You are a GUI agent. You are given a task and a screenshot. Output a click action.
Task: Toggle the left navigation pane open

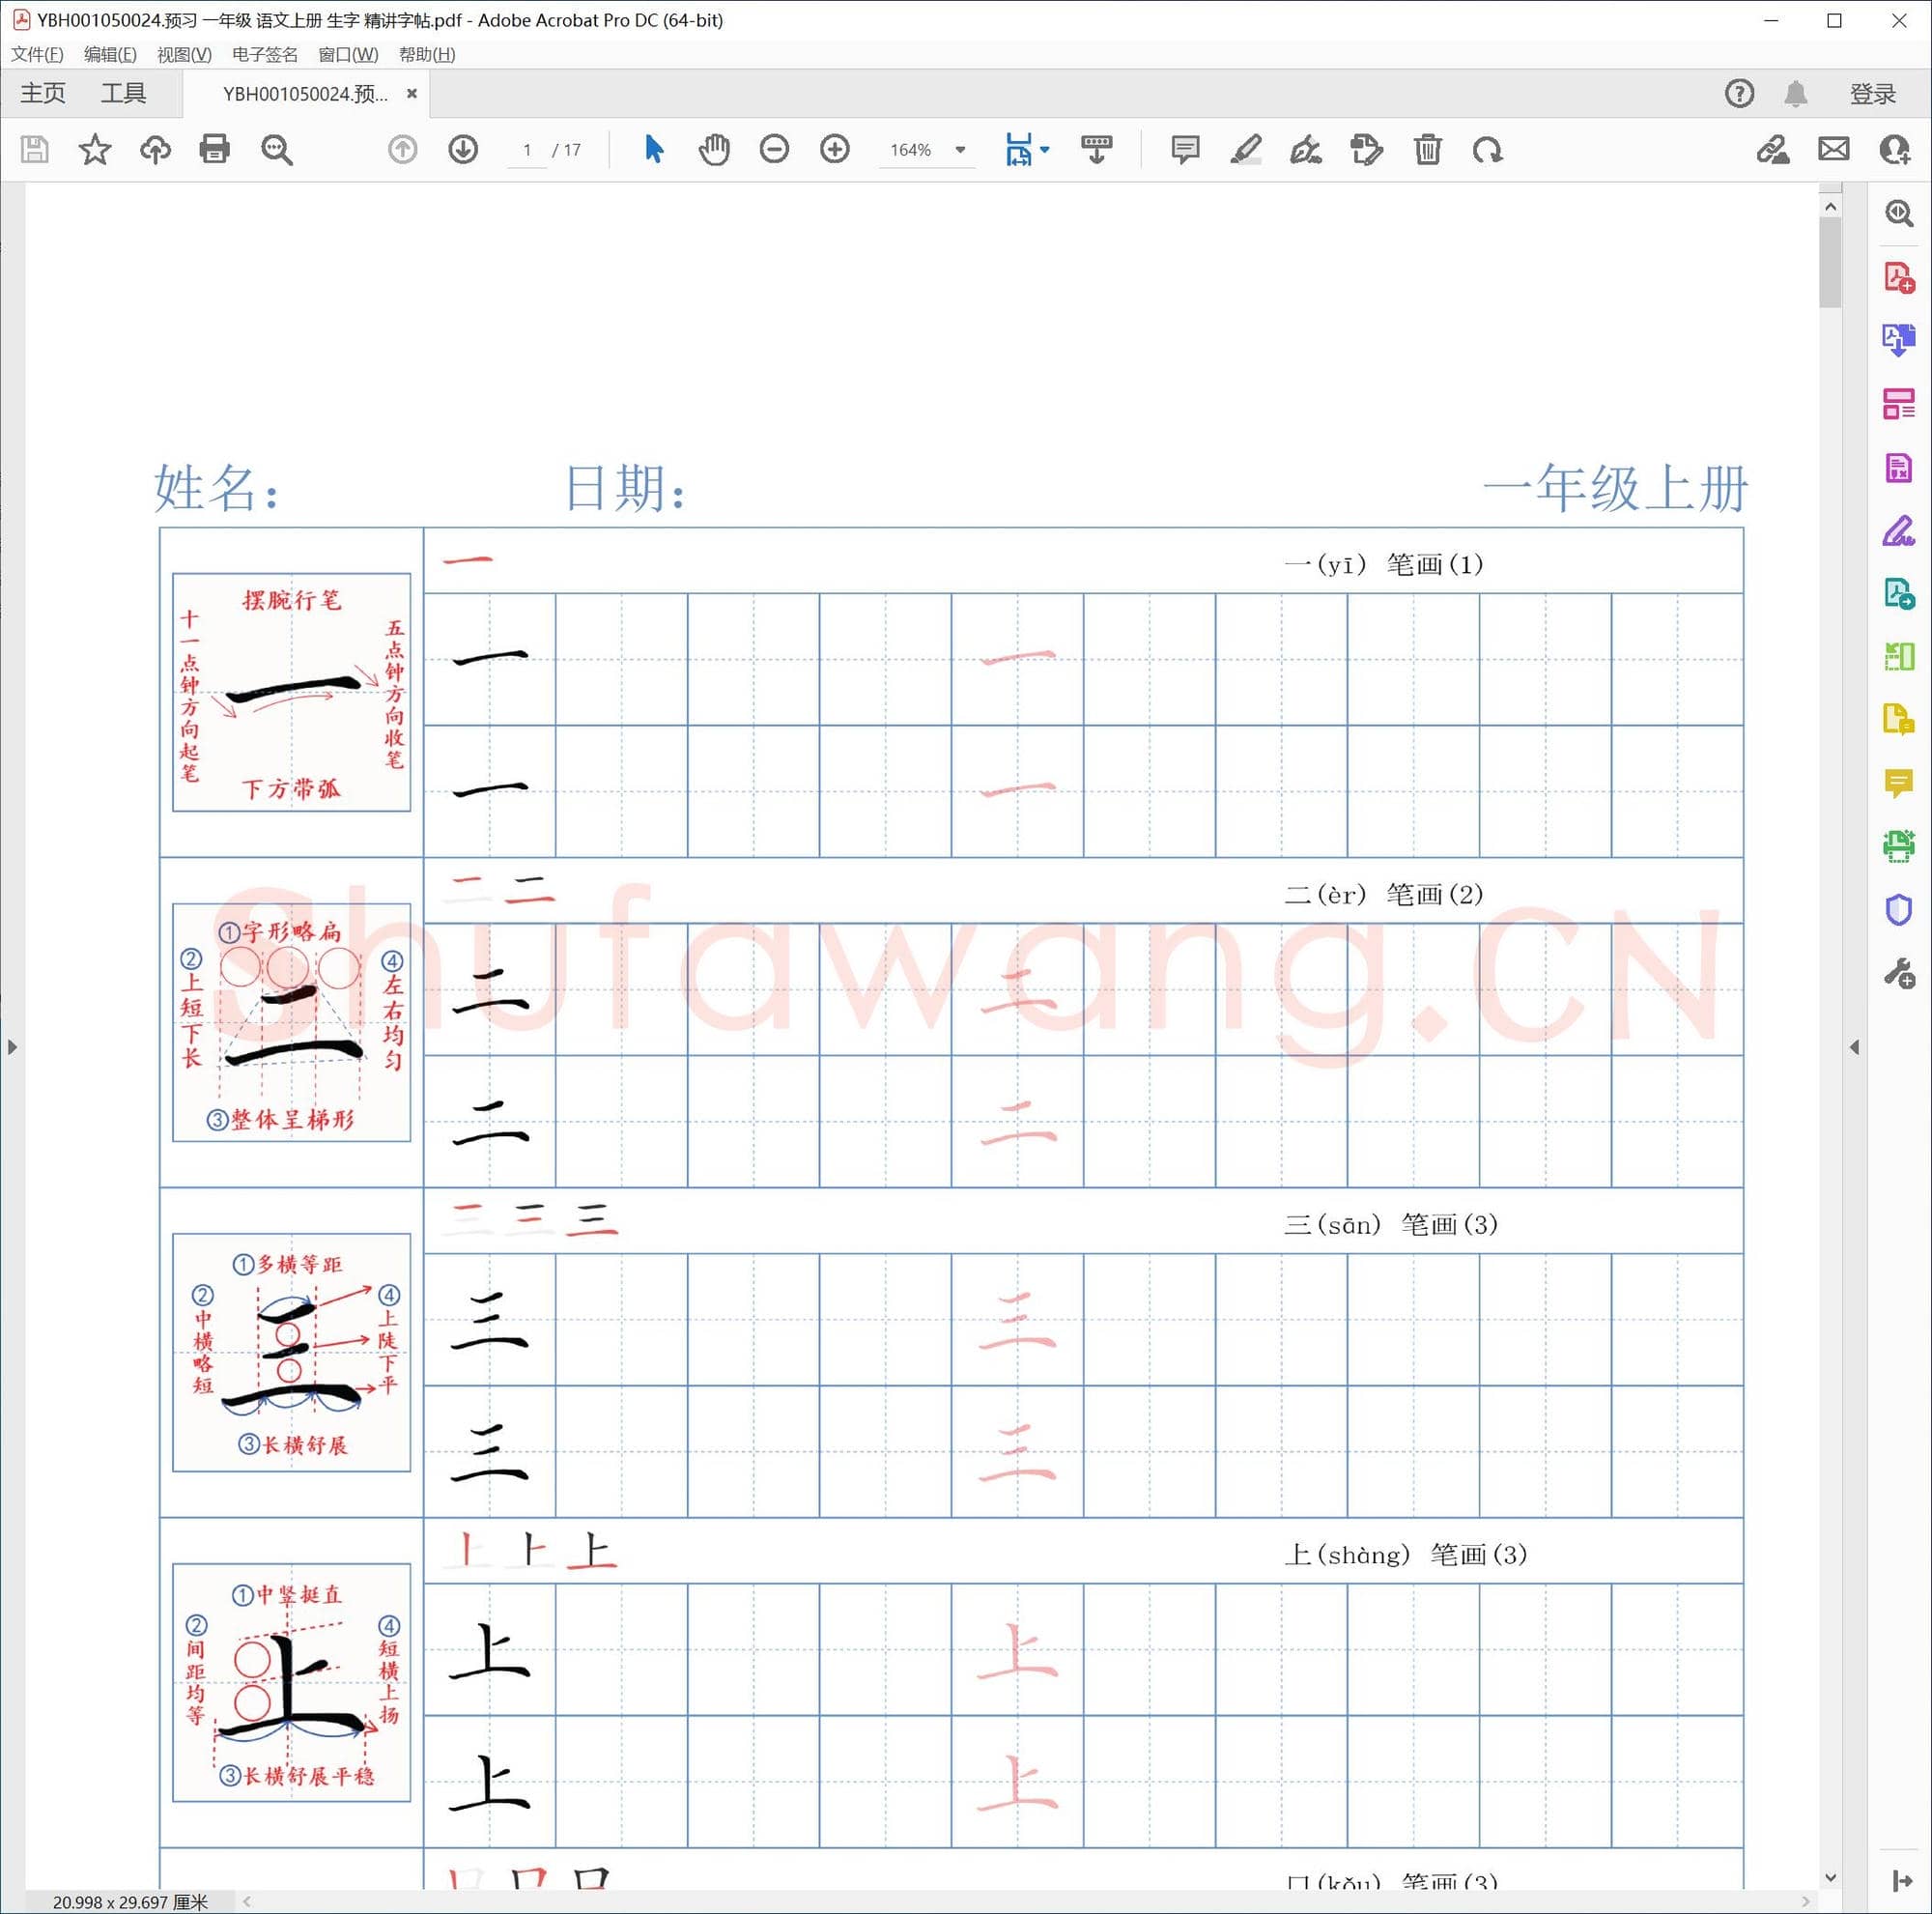(12, 1047)
